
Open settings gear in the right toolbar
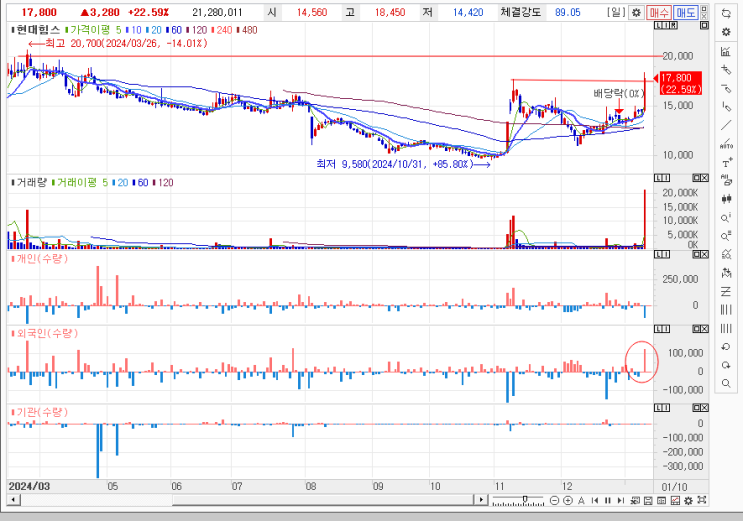point(726,32)
